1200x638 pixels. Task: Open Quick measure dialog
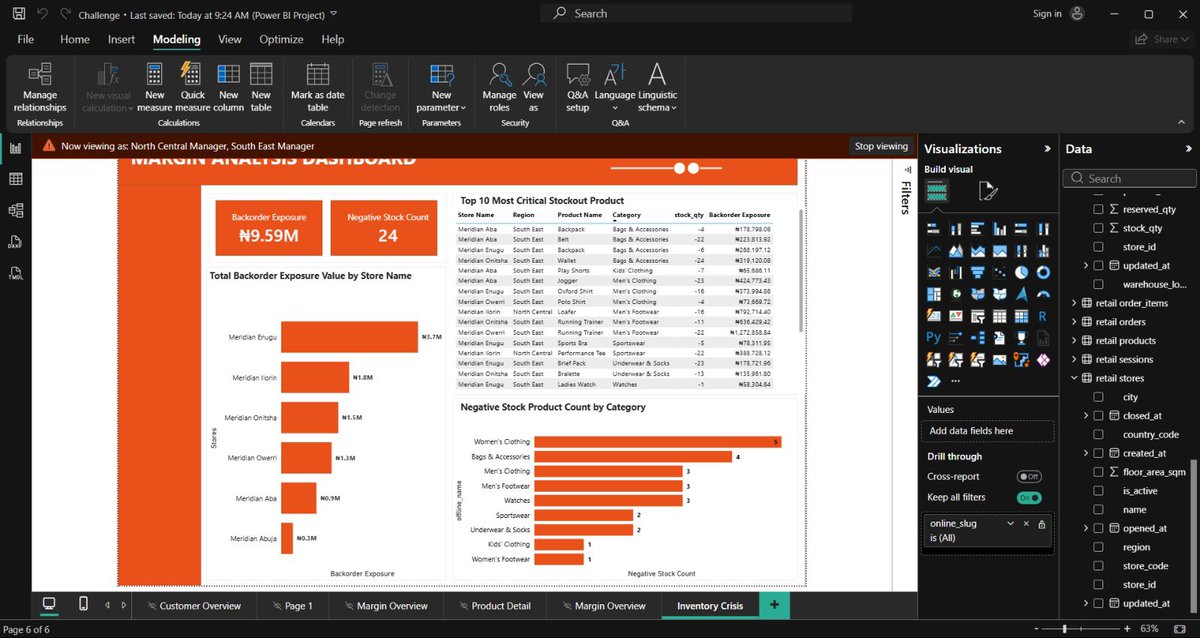(x=192, y=88)
